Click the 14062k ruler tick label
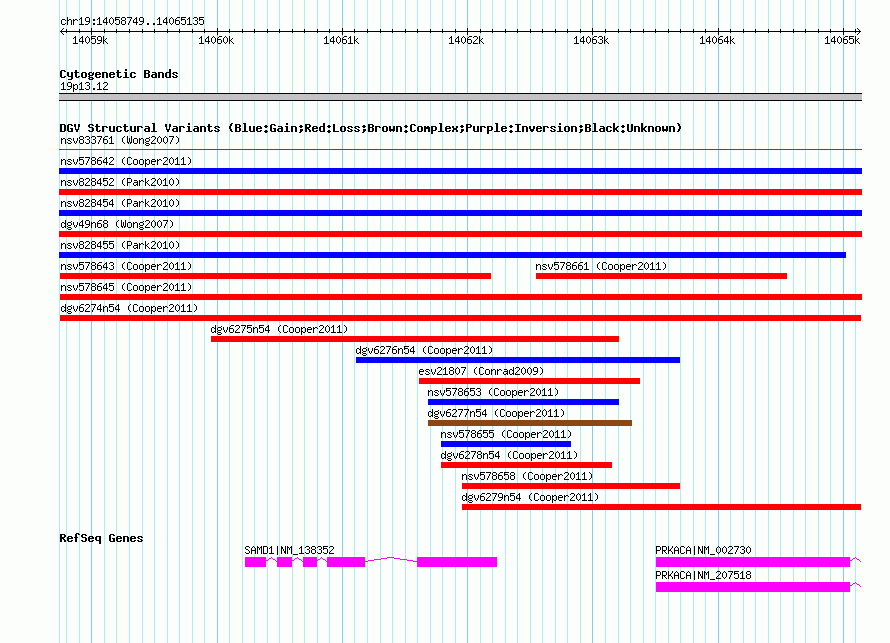Image resolution: width=890 pixels, height=643 pixels. coord(466,40)
